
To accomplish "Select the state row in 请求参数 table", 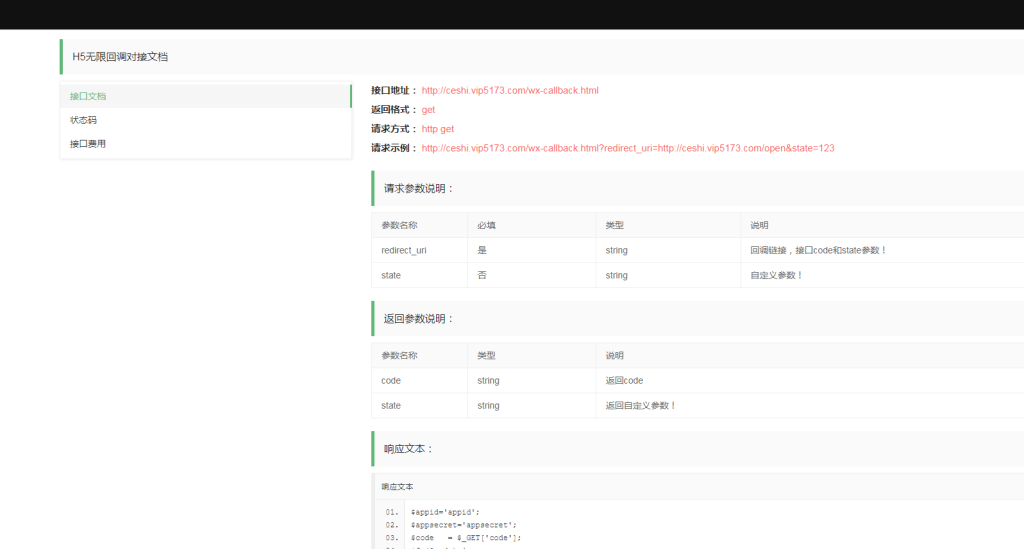I will (x=391, y=275).
